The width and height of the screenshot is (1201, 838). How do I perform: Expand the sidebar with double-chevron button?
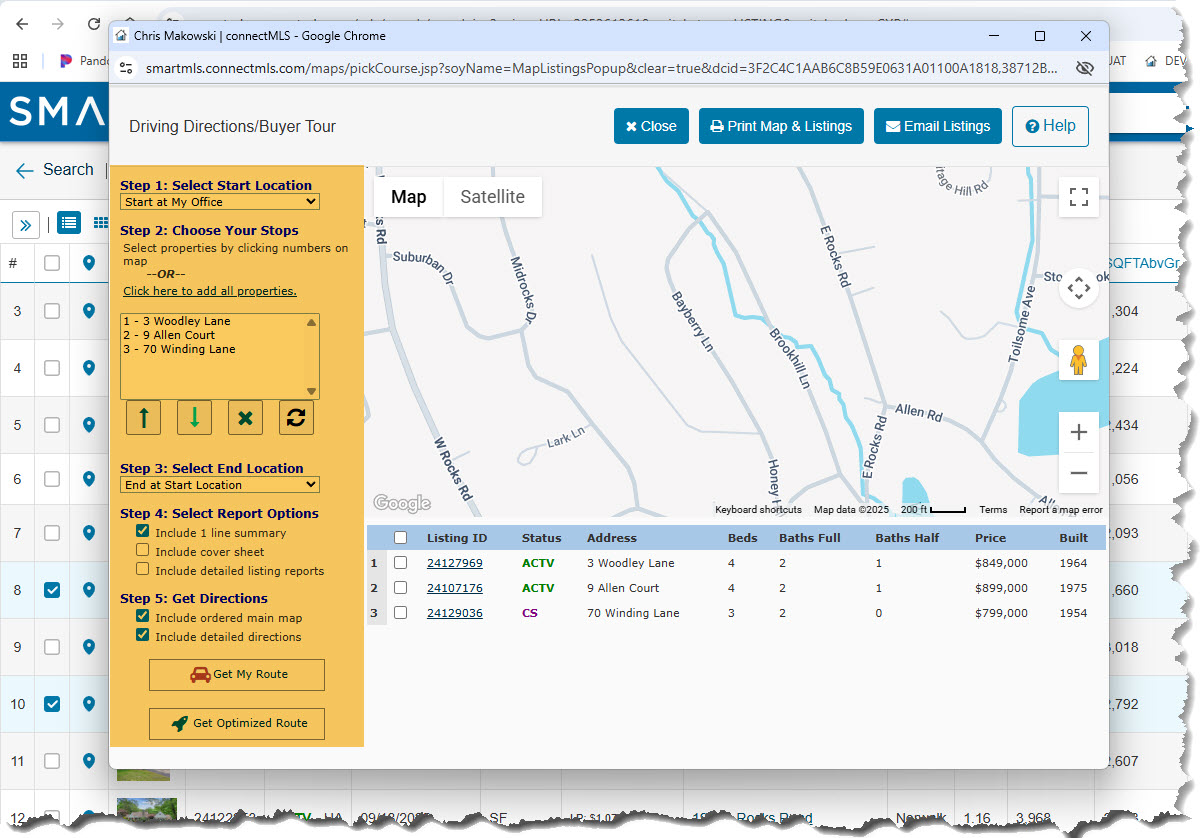(x=26, y=224)
